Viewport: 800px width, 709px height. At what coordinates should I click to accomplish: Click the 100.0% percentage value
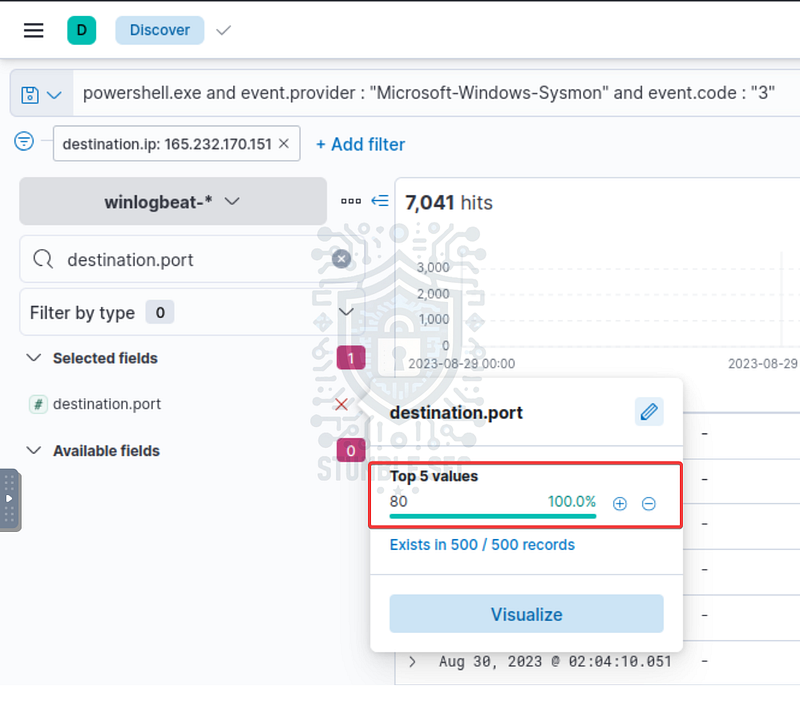click(571, 501)
